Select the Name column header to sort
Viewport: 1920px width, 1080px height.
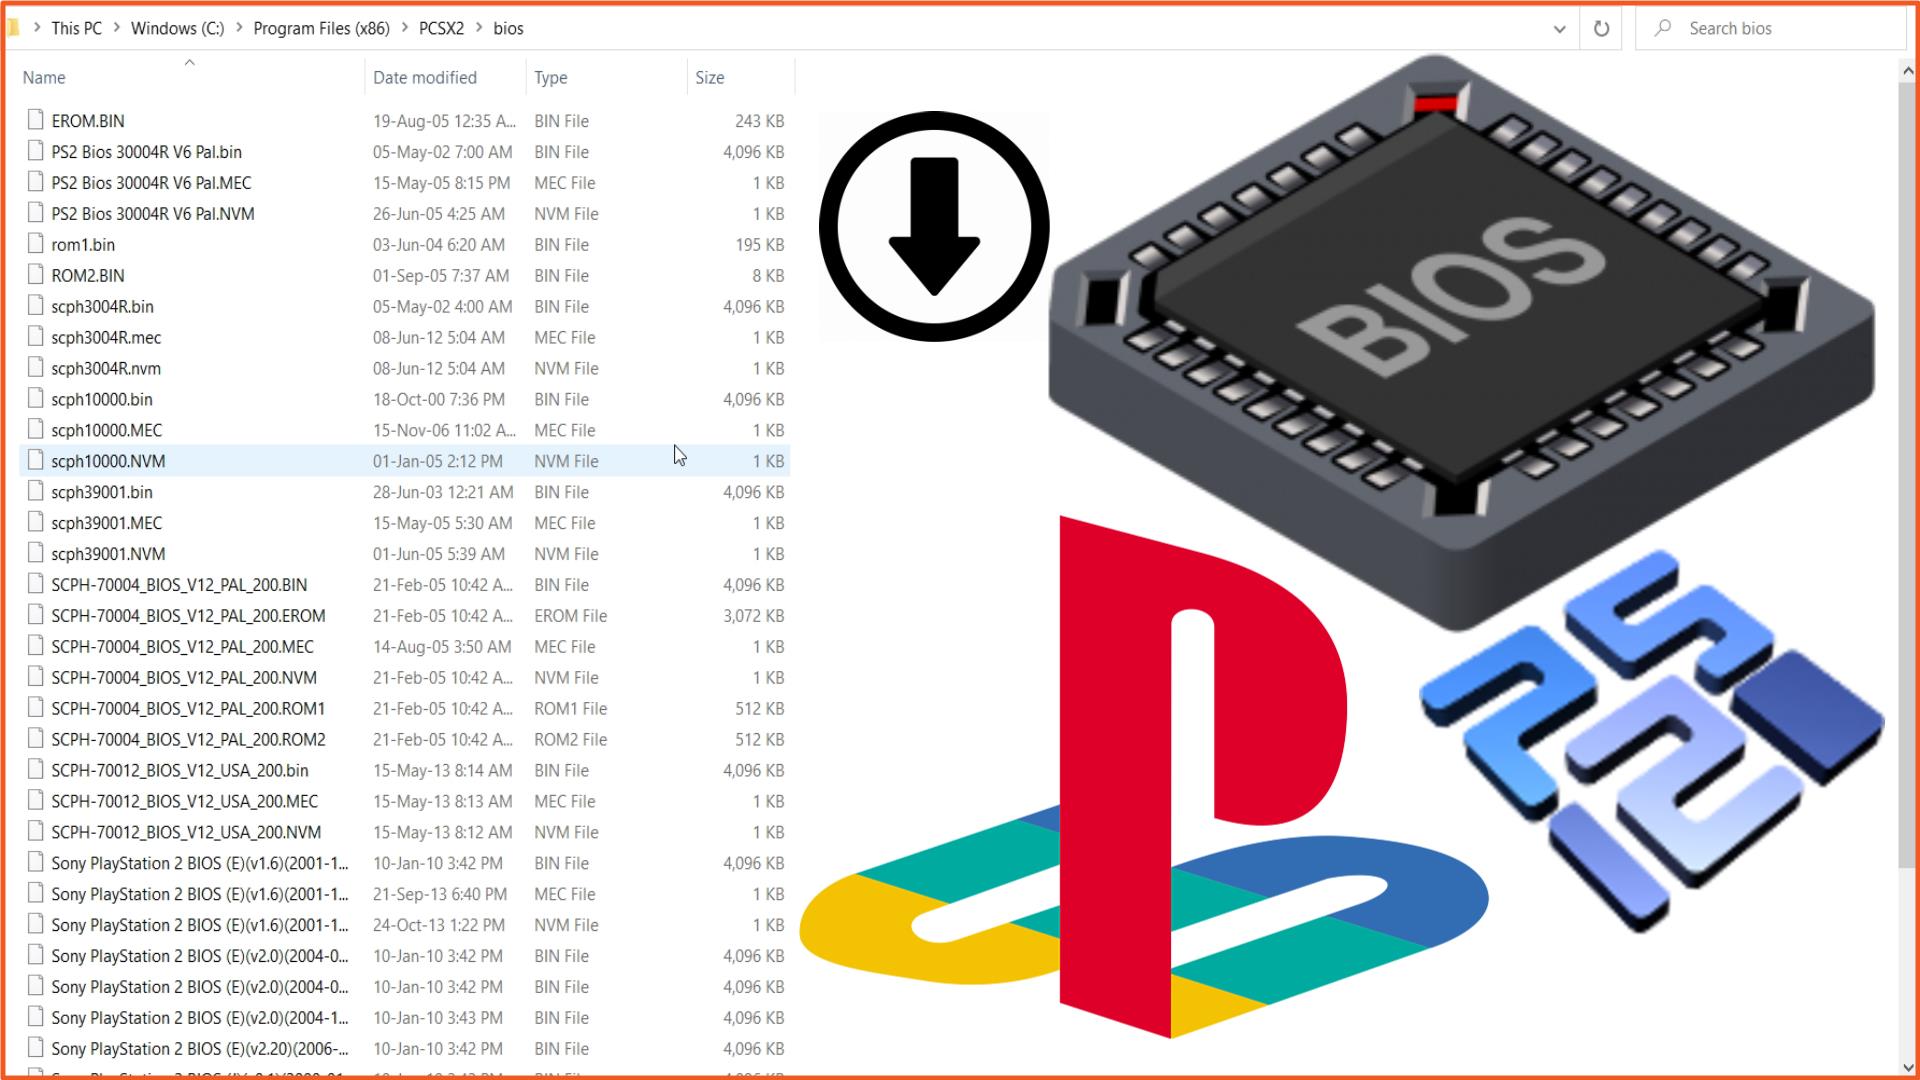pyautogui.click(x=44, y=76)
